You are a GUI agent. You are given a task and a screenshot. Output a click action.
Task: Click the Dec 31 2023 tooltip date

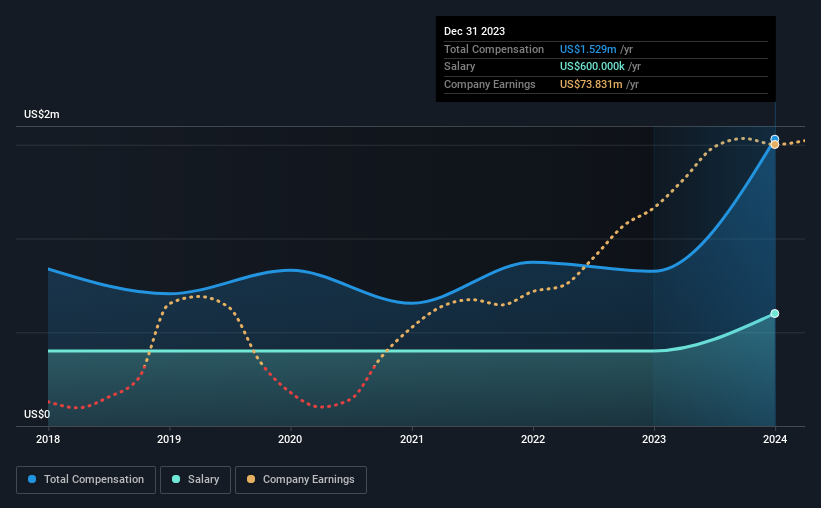click(474, 31)
